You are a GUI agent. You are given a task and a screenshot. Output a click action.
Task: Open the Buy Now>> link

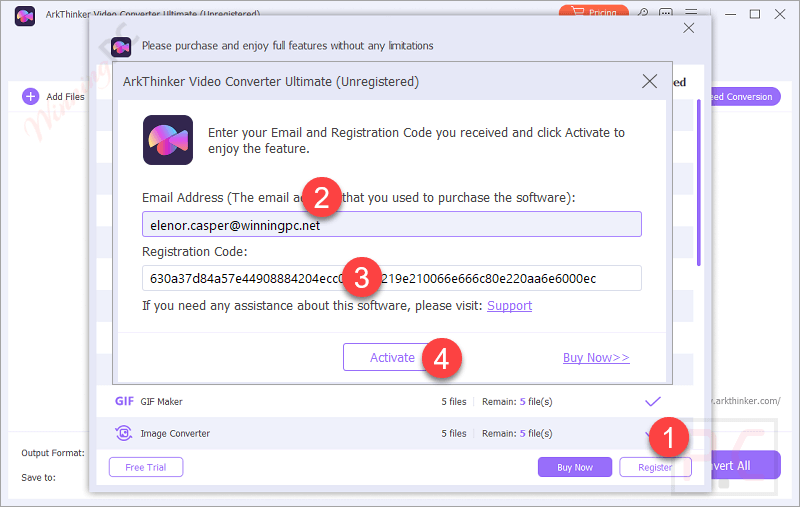[596, 358]
